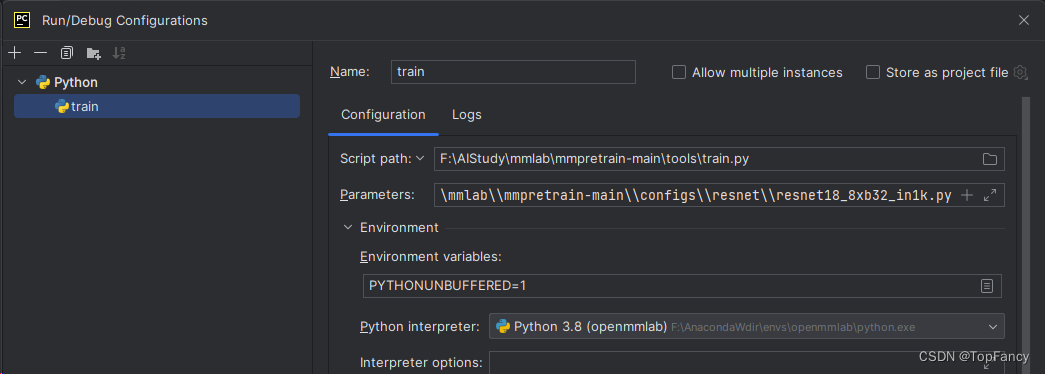Click Python icon of train configuration
Viewport: 1045px width, 374px height.
(62, 106)
